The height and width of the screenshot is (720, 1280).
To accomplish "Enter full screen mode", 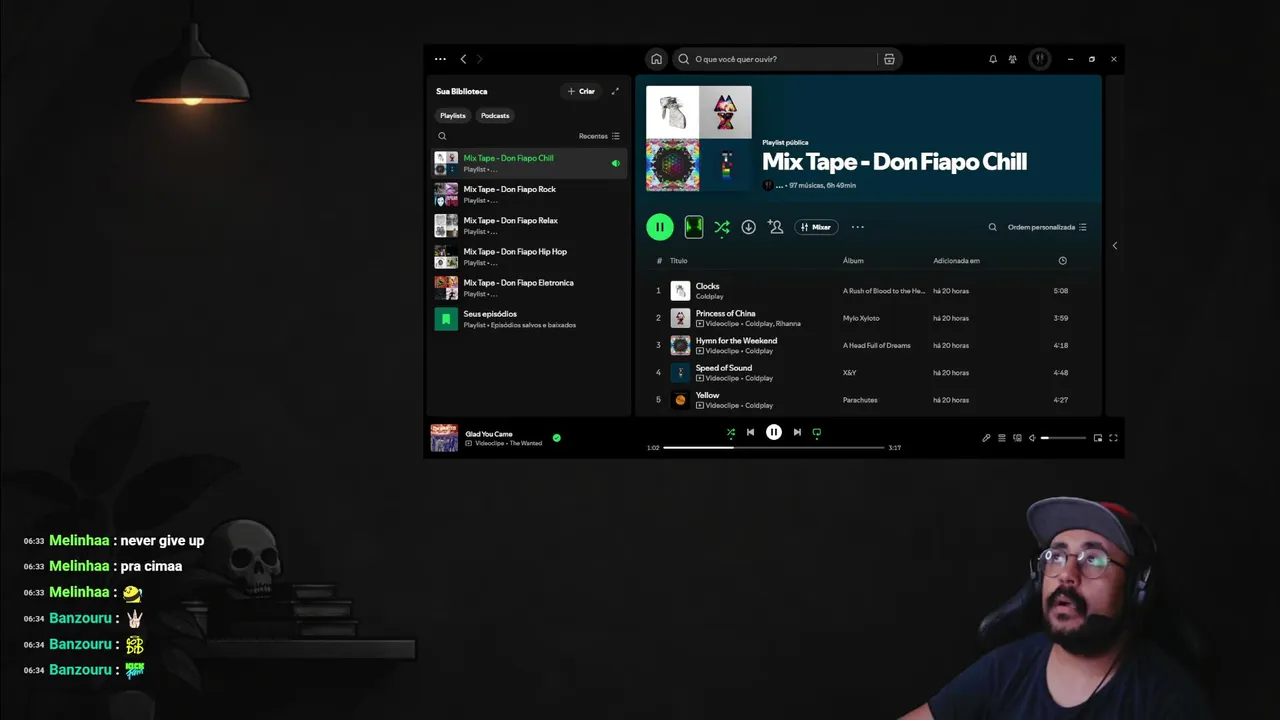I will pyautogui.click(x=1113, y=438).
